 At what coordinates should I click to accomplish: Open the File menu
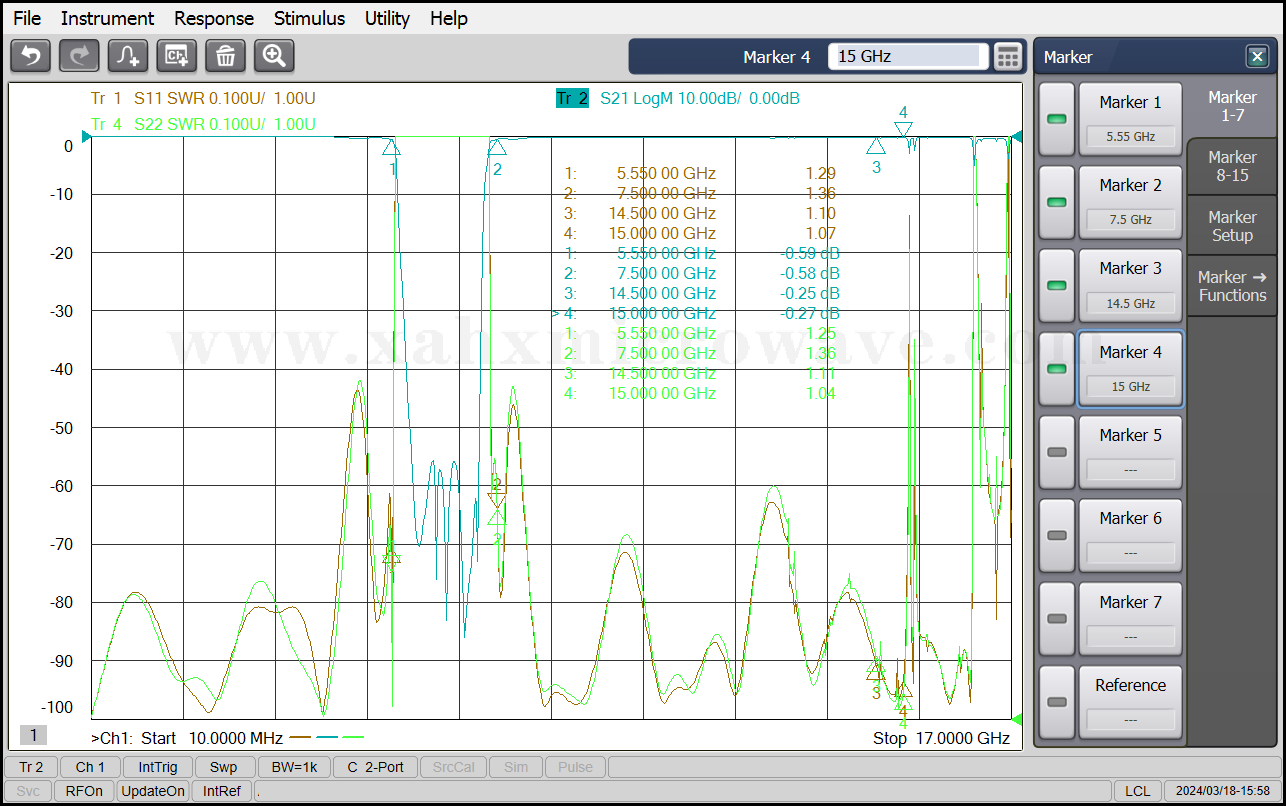point(27,18)
